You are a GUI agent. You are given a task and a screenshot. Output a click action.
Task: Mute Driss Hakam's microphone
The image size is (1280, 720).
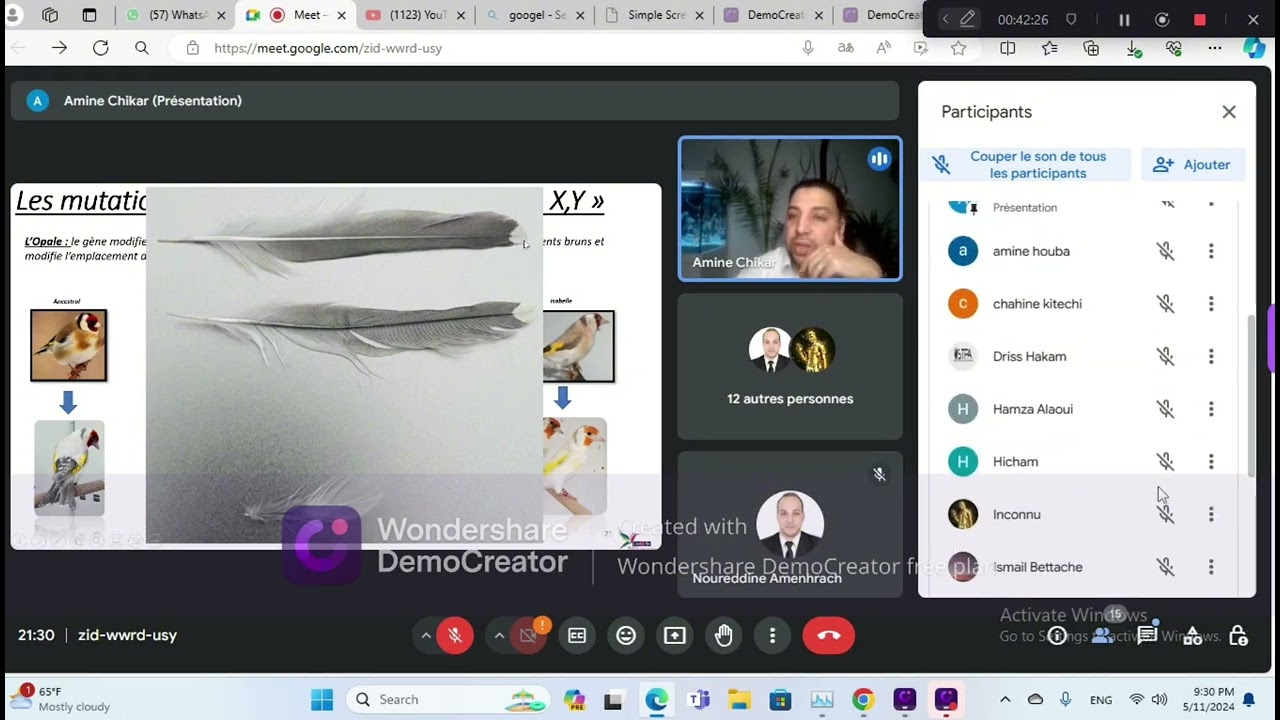1166,356
